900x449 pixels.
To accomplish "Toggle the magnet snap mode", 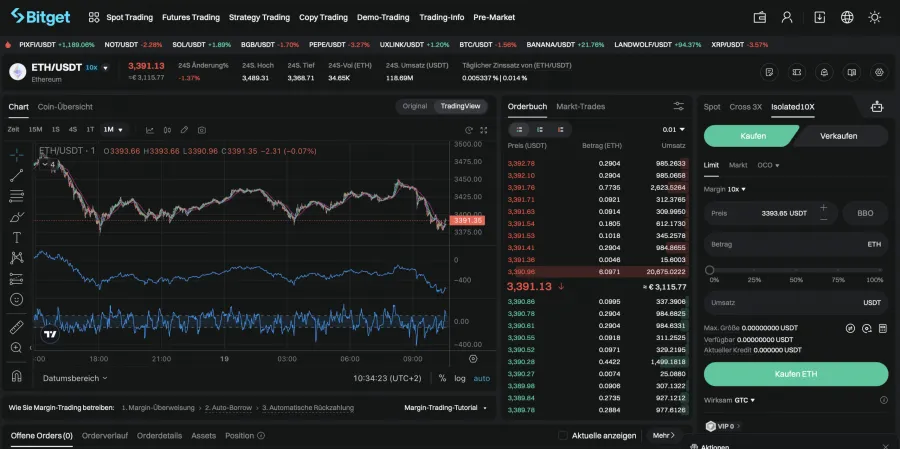I will tap(17, 376).
